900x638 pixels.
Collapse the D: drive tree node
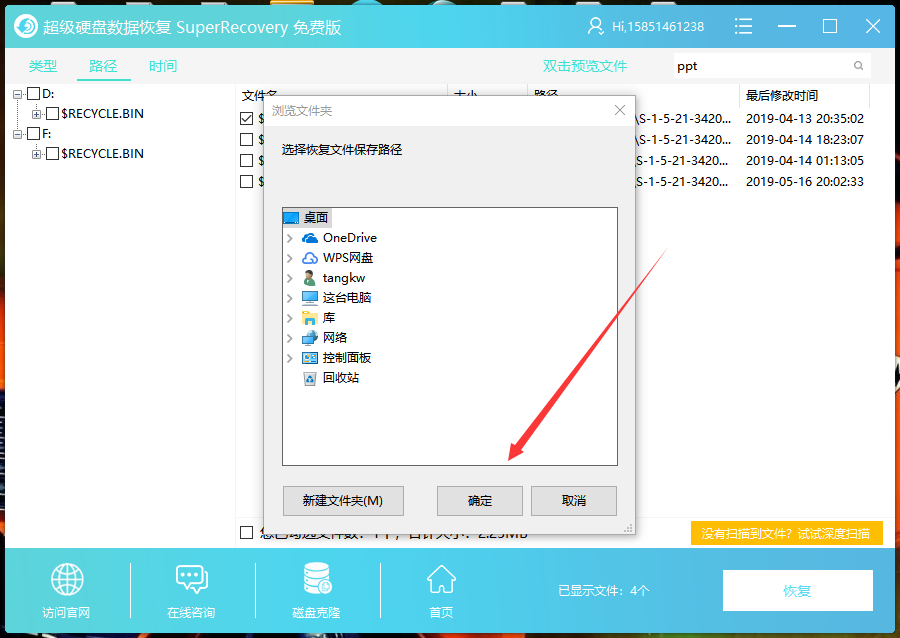18,94
